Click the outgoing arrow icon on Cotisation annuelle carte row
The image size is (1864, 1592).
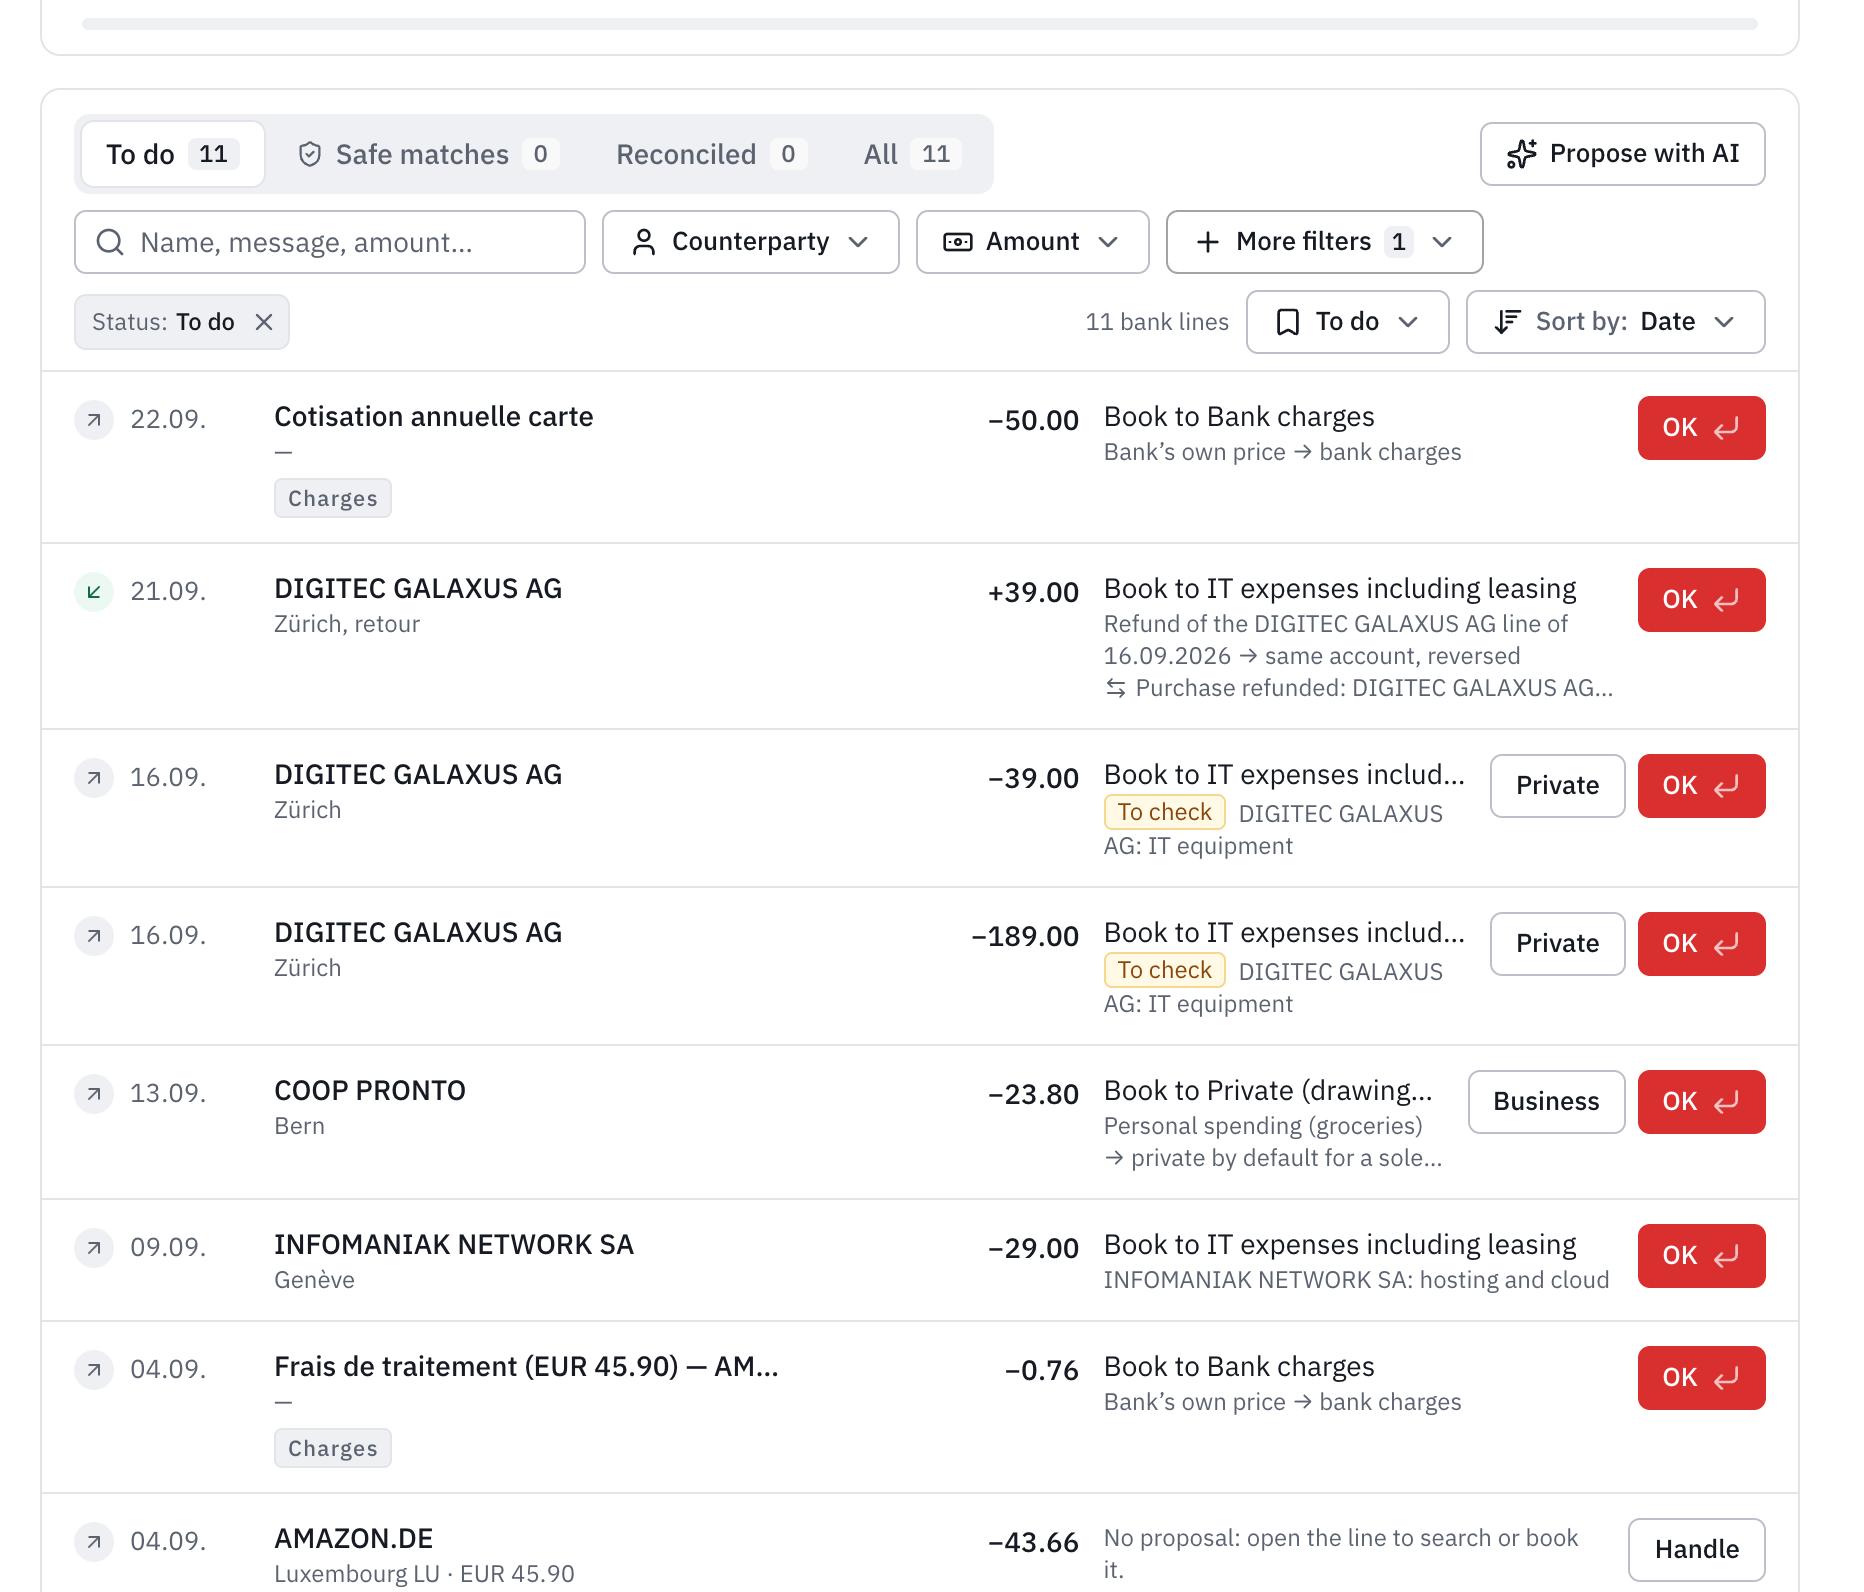[94, 419]
